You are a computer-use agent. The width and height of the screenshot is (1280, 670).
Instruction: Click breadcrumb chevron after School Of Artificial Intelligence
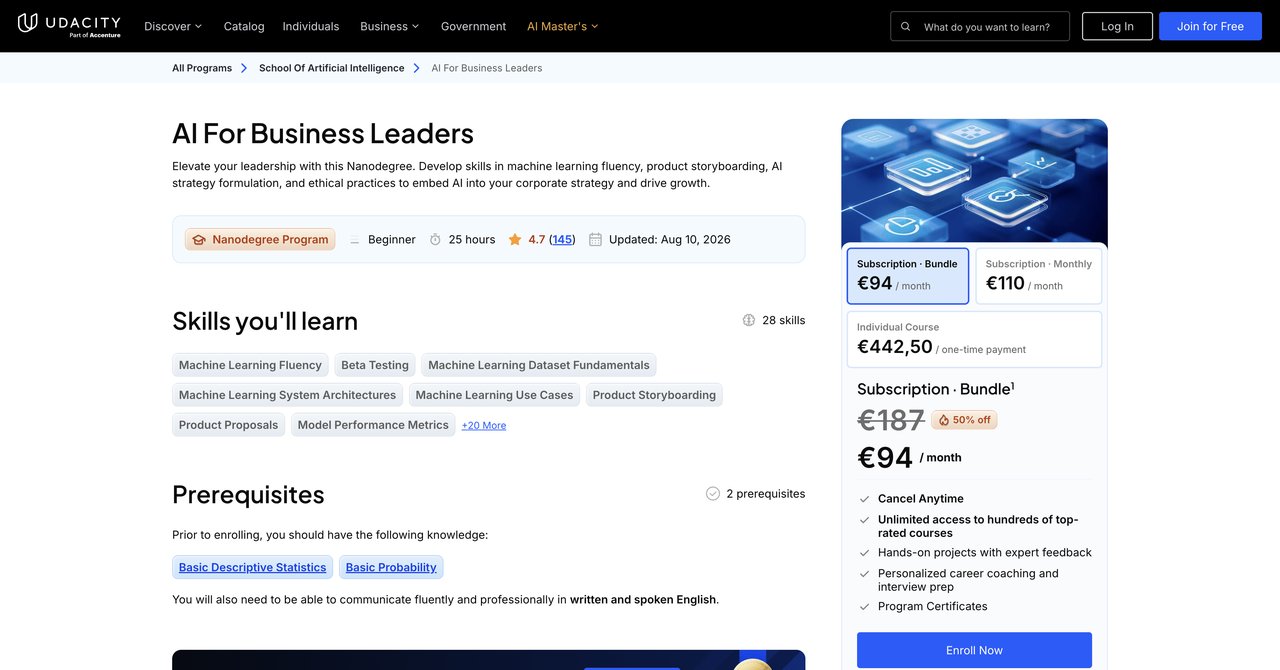point(417,68)
